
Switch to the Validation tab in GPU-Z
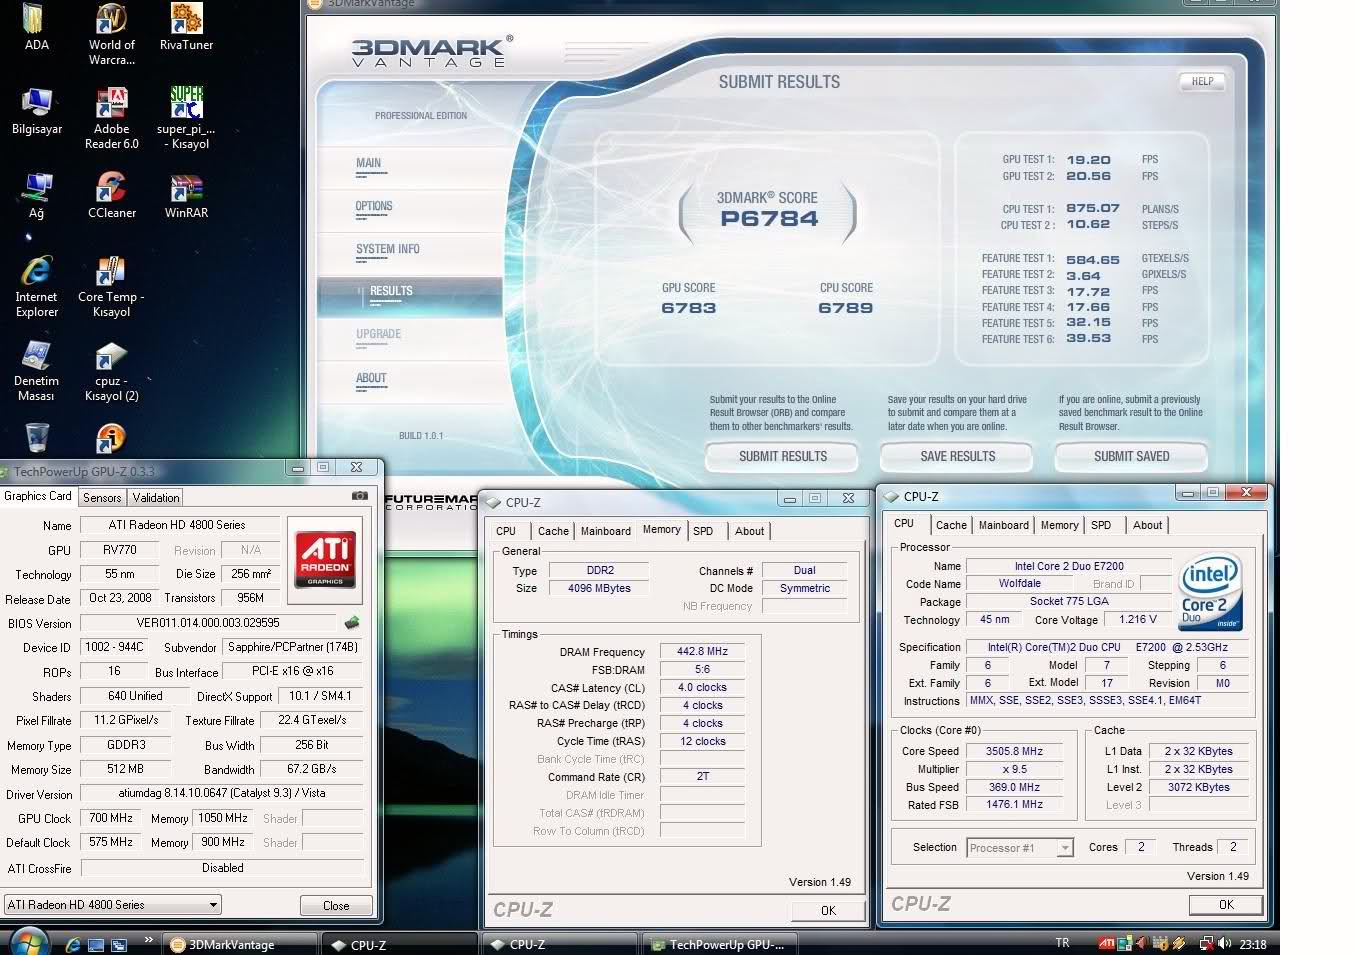[156, 497]
